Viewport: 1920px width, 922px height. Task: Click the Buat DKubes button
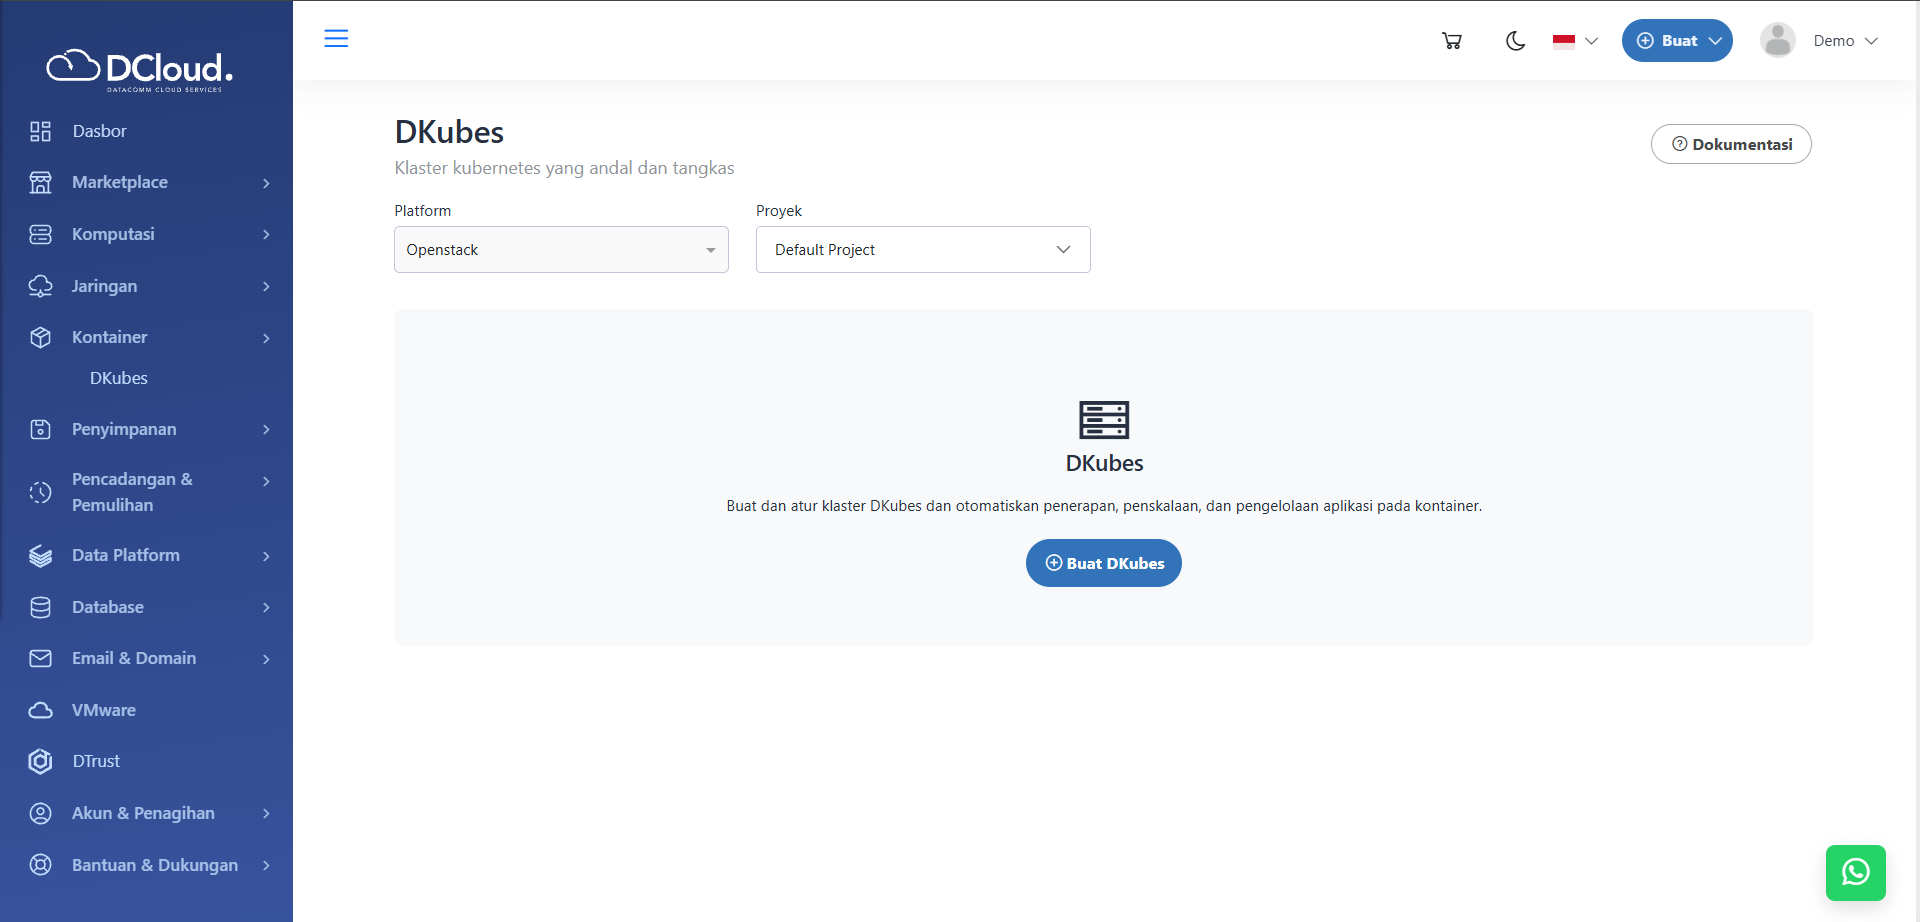1103,563
